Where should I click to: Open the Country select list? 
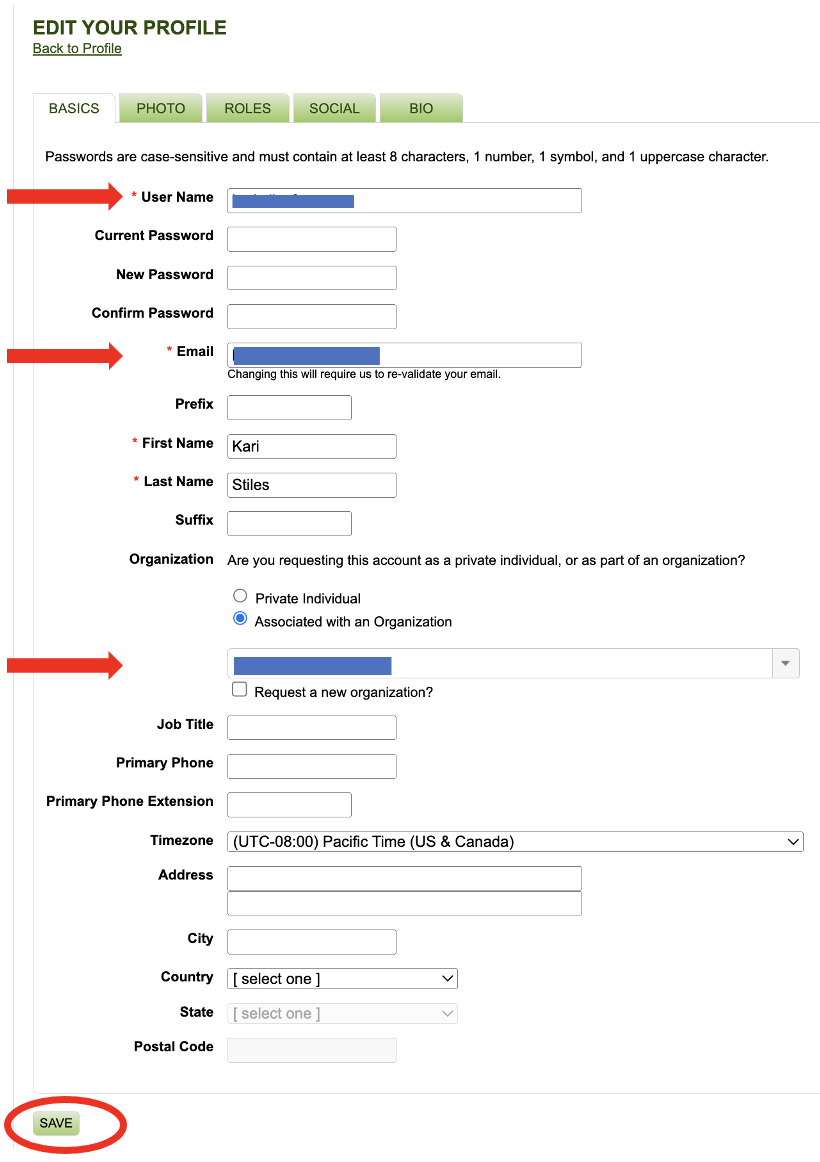pyautogui.click(x=342, y=978)
